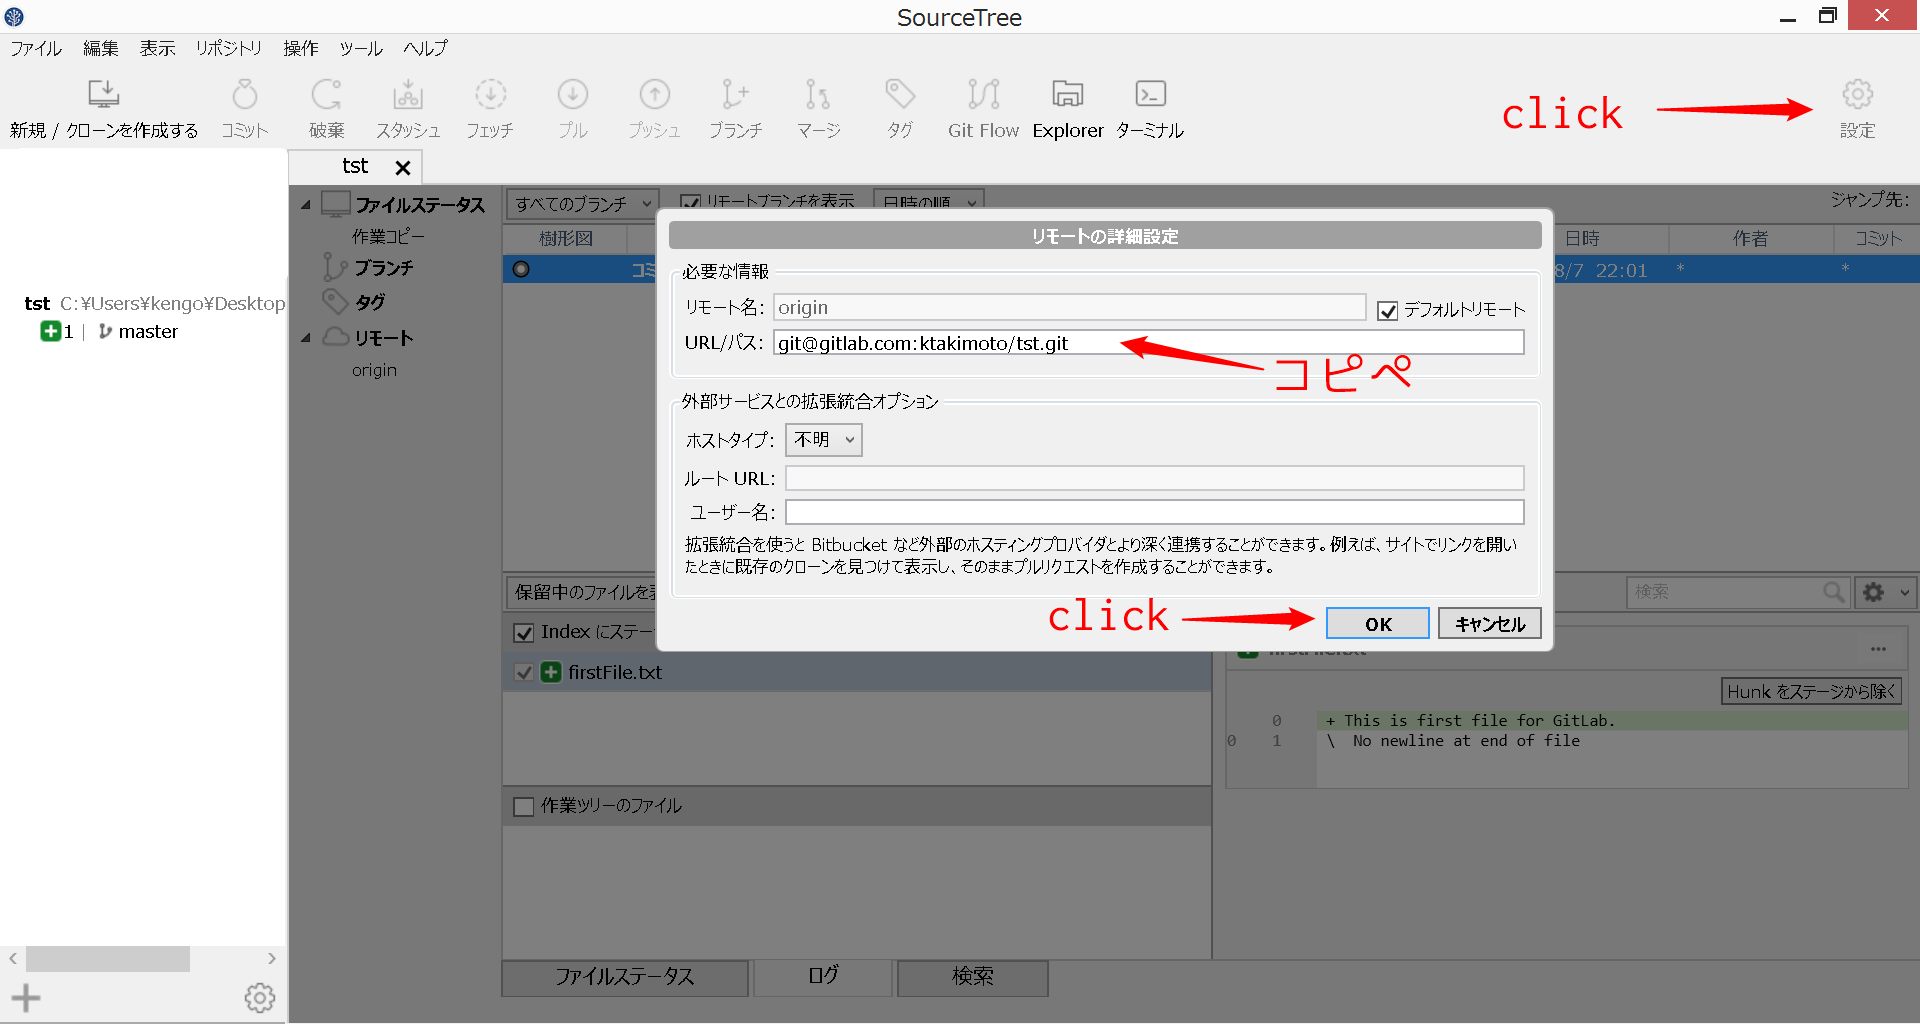Image resolution: width=1920 pixels, height=1024 pixels.
Task: Open the ファイル menu
Action: tap(36, 48)
